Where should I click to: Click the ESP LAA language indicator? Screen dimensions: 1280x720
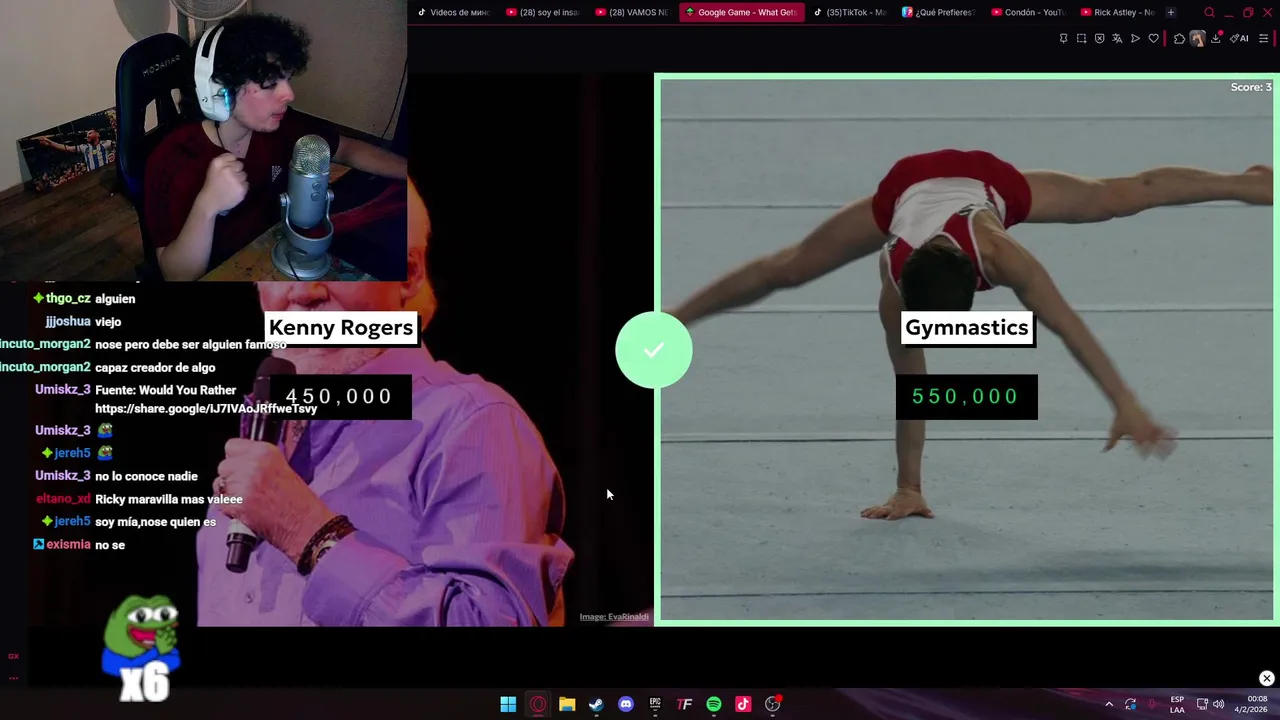pos(1177,704)
